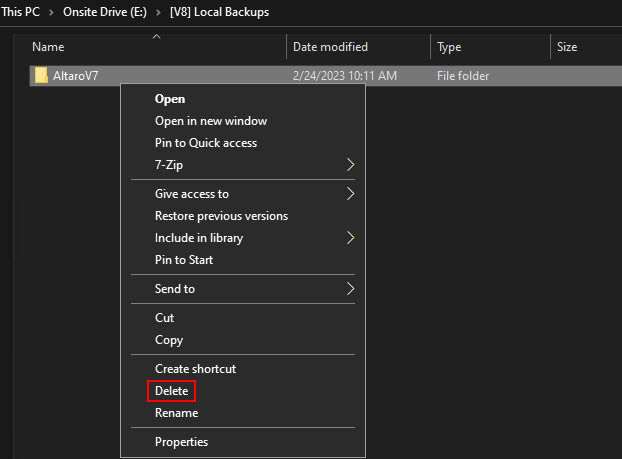This screenshot has width=622, height=459.
Task: Select Pin to Quick access
Action: click(205, 143)
